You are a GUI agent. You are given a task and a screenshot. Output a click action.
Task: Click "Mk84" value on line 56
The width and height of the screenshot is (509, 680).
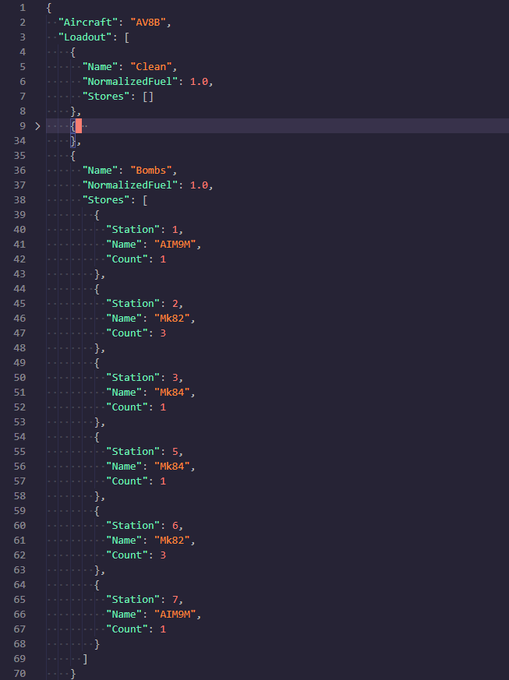172,466
